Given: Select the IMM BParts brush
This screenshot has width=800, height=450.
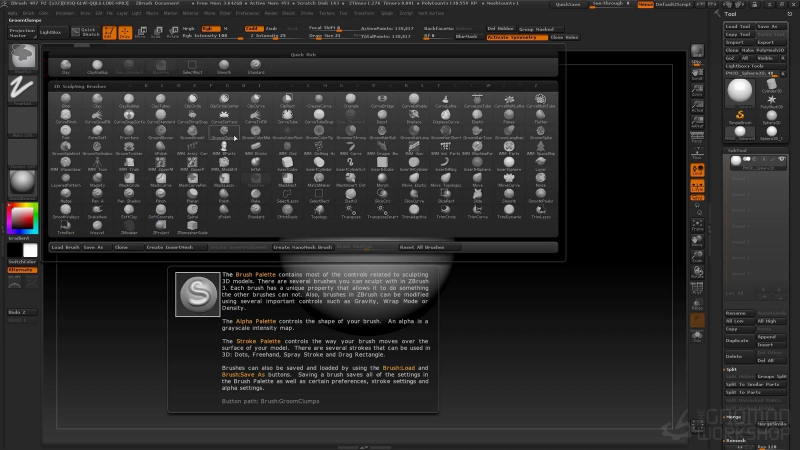Looking at the screenshot, I should (224, 148).
